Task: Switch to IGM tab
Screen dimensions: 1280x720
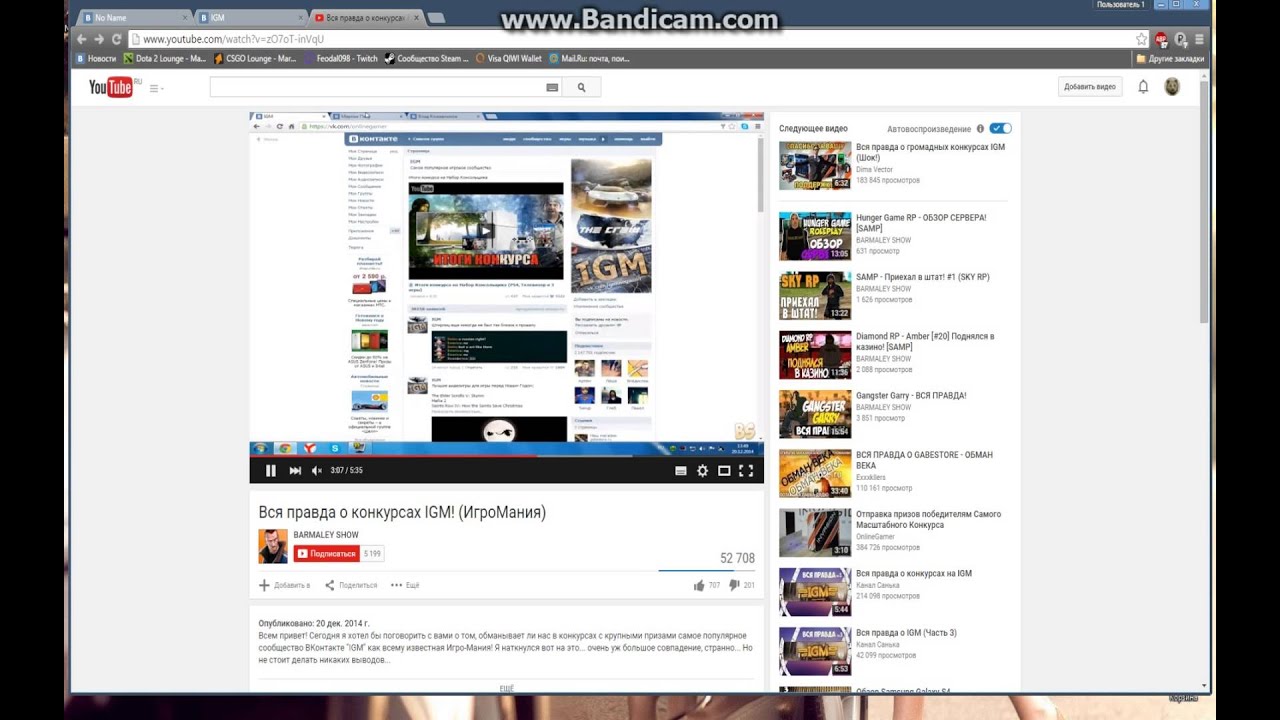Action: pos(250,17)
